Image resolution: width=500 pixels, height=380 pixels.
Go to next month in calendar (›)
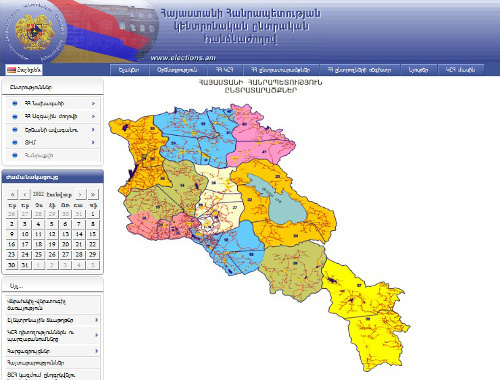coord(80,194)
